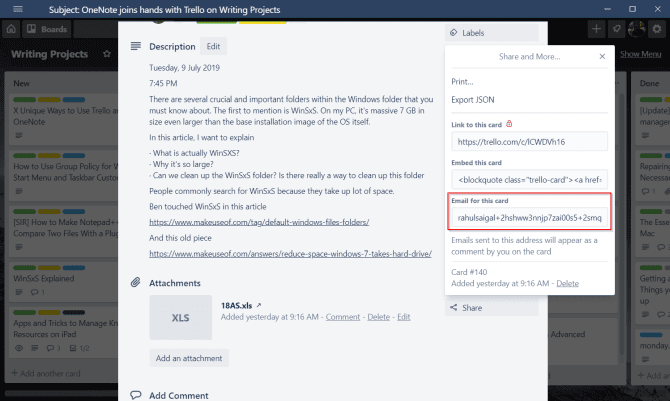Click the New list title
This screenshot has height=401, width=670.
[x=21, y=83]
